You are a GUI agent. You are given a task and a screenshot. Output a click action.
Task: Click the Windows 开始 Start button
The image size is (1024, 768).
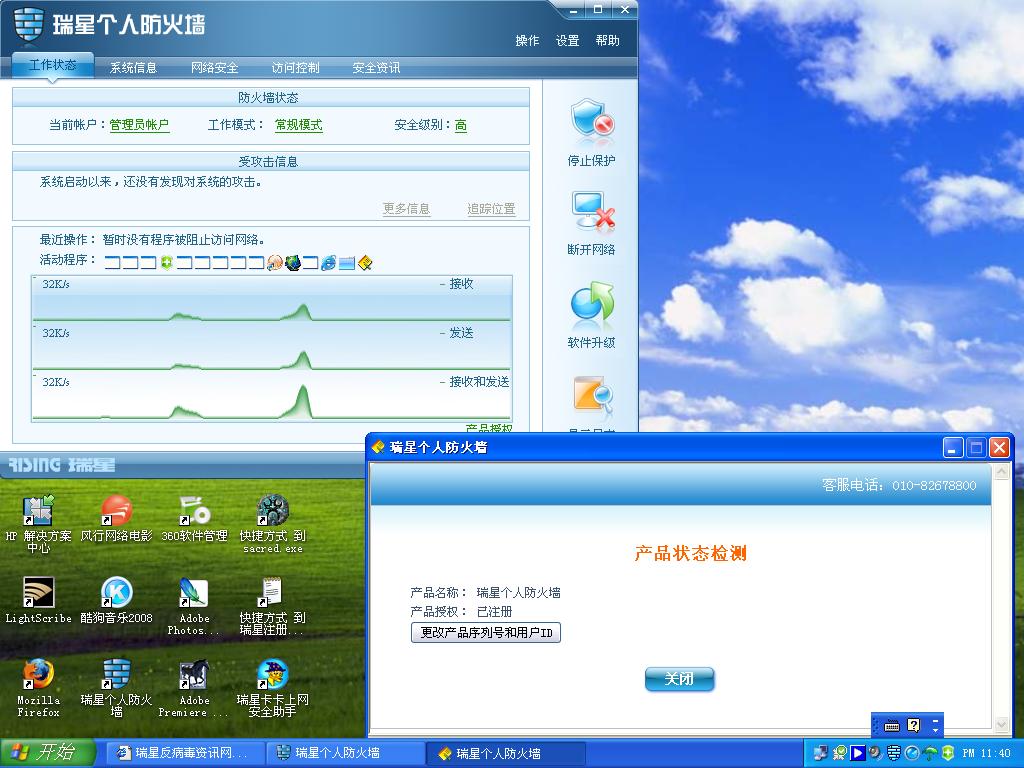(48, 753)
